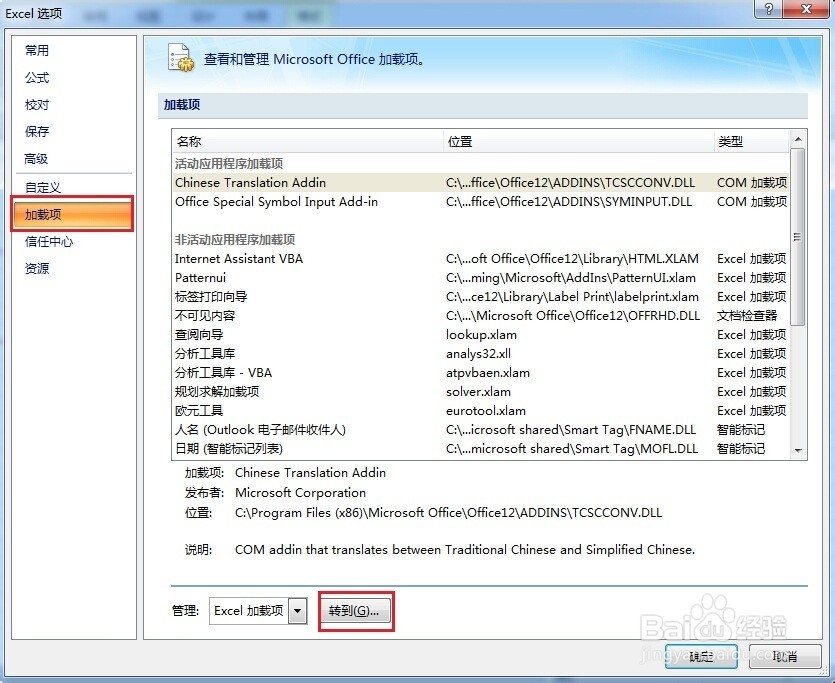Image resolution: width=835 pixels, height=683 pixels.
Task: Click the Office add-ins gear document icon
Action: tap(181, 58)
